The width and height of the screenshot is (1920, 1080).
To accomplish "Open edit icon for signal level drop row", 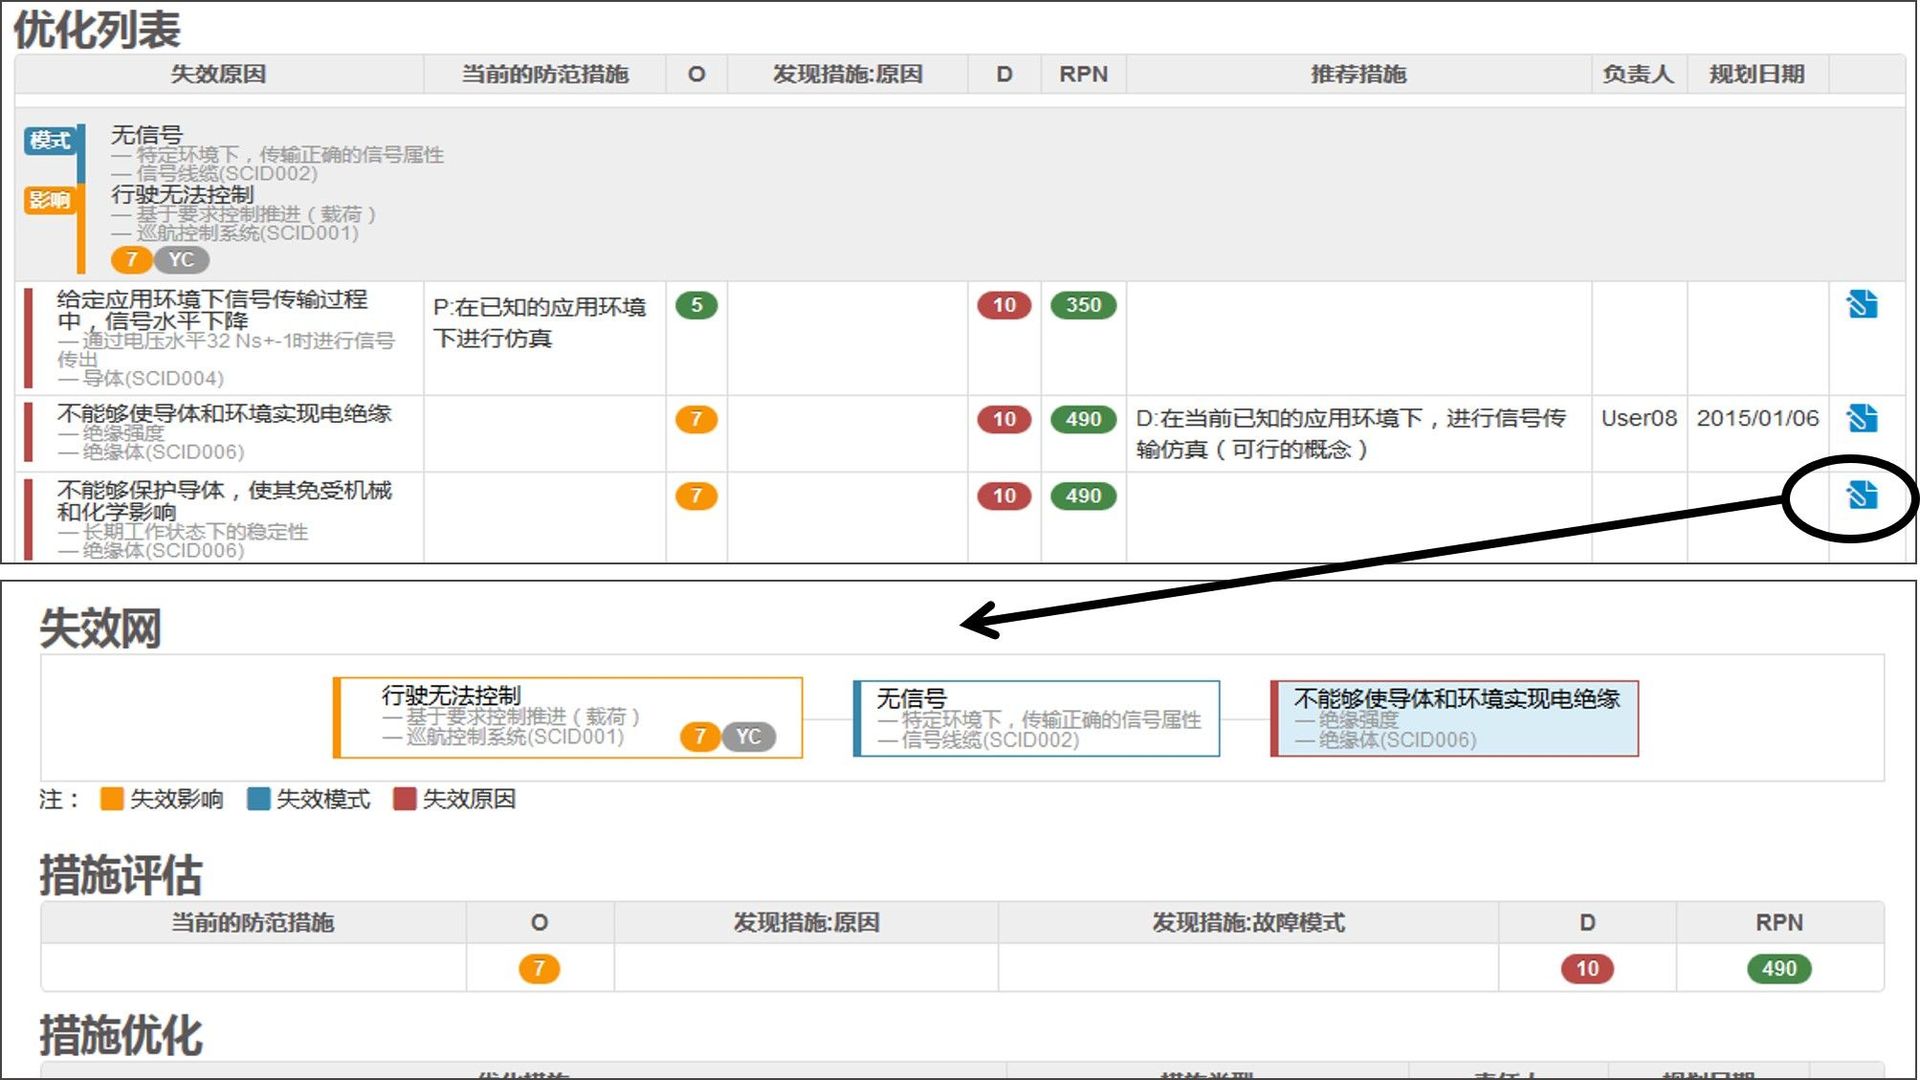I will (1861, 304).
